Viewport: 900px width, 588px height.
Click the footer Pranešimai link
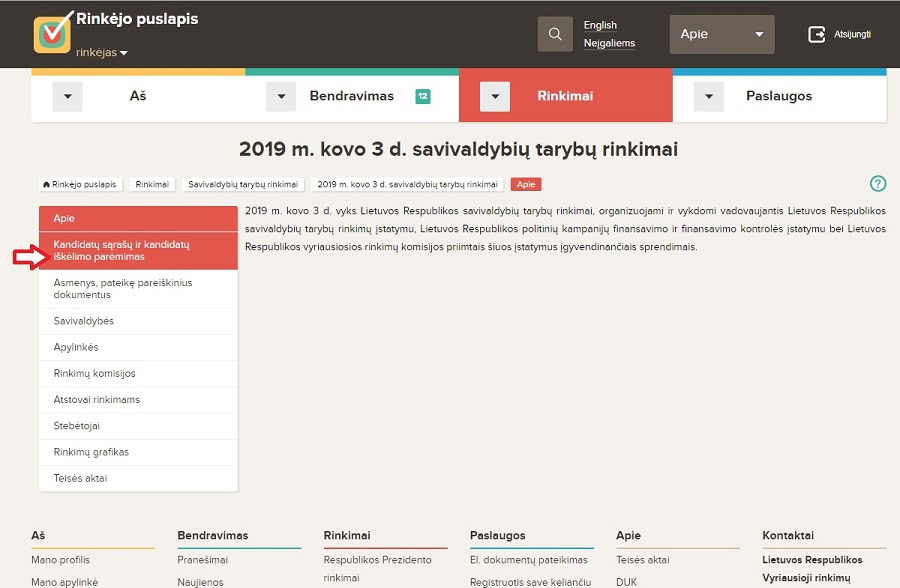203,560
